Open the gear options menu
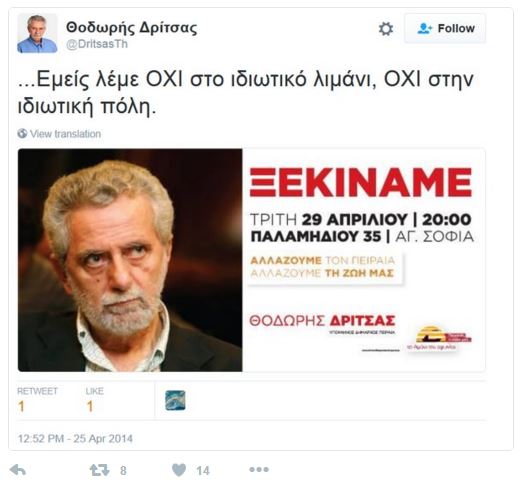525x491 pixels. (x=386, y=29)
